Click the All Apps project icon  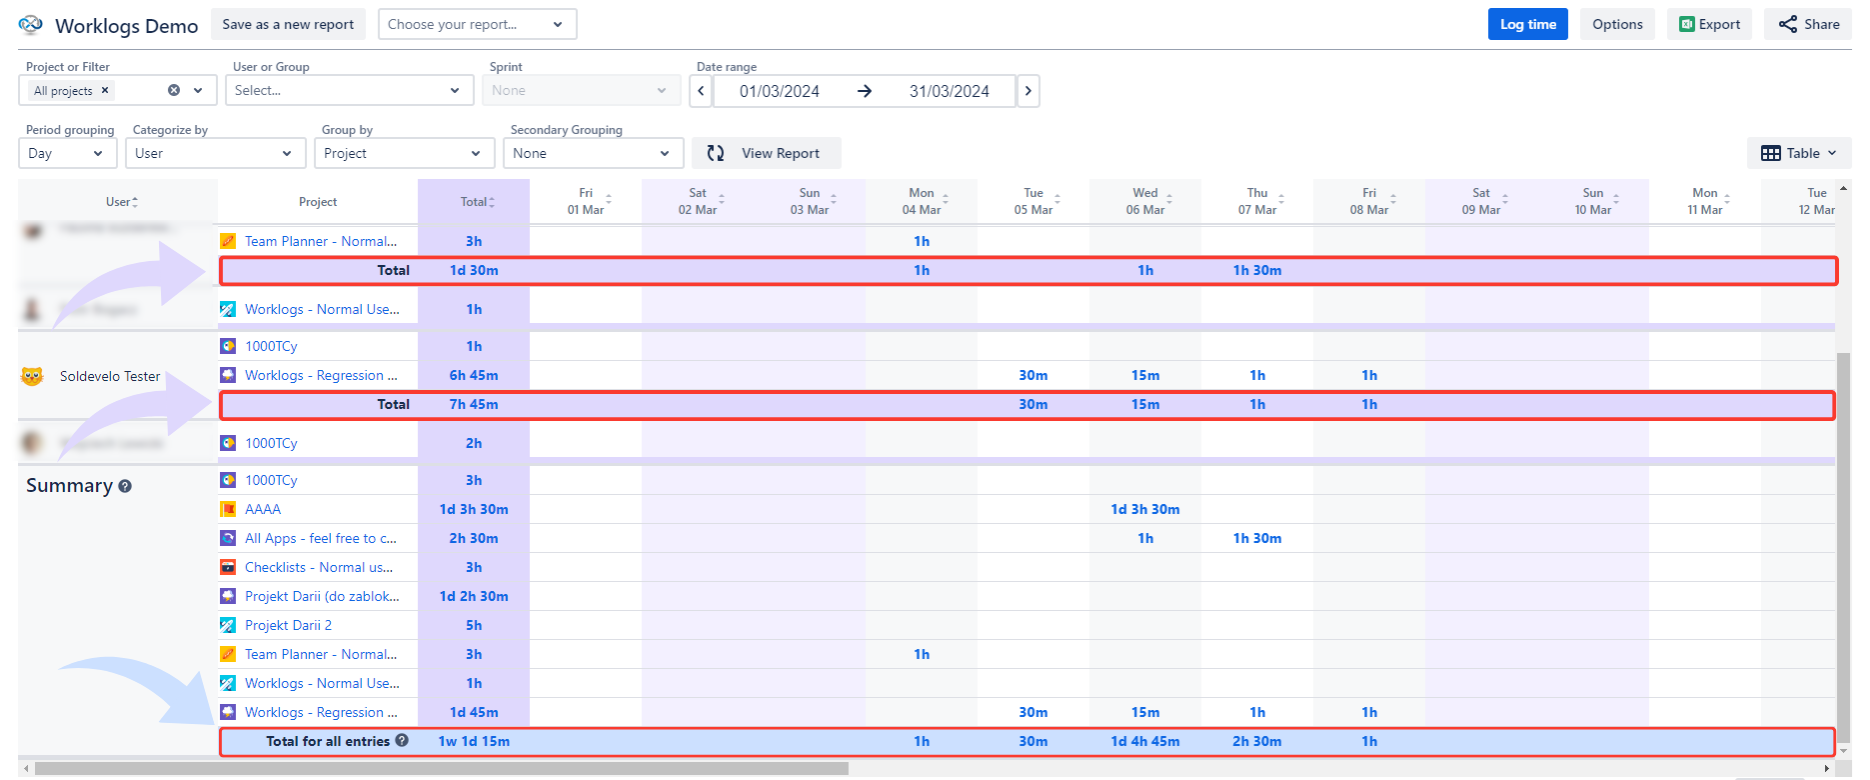228,538
